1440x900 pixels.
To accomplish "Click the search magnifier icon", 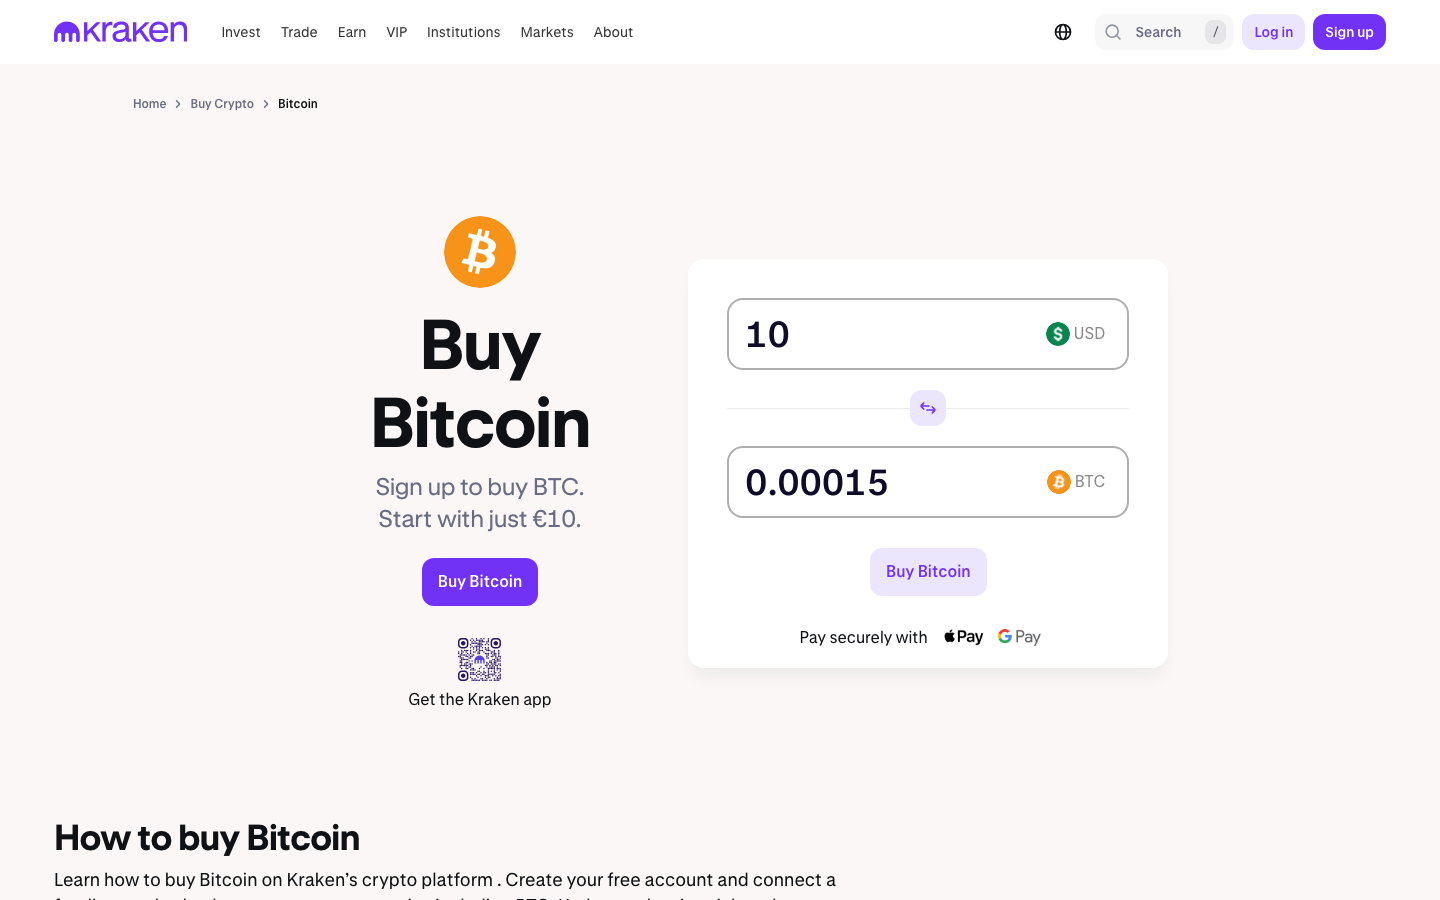I will point(1113,31).
